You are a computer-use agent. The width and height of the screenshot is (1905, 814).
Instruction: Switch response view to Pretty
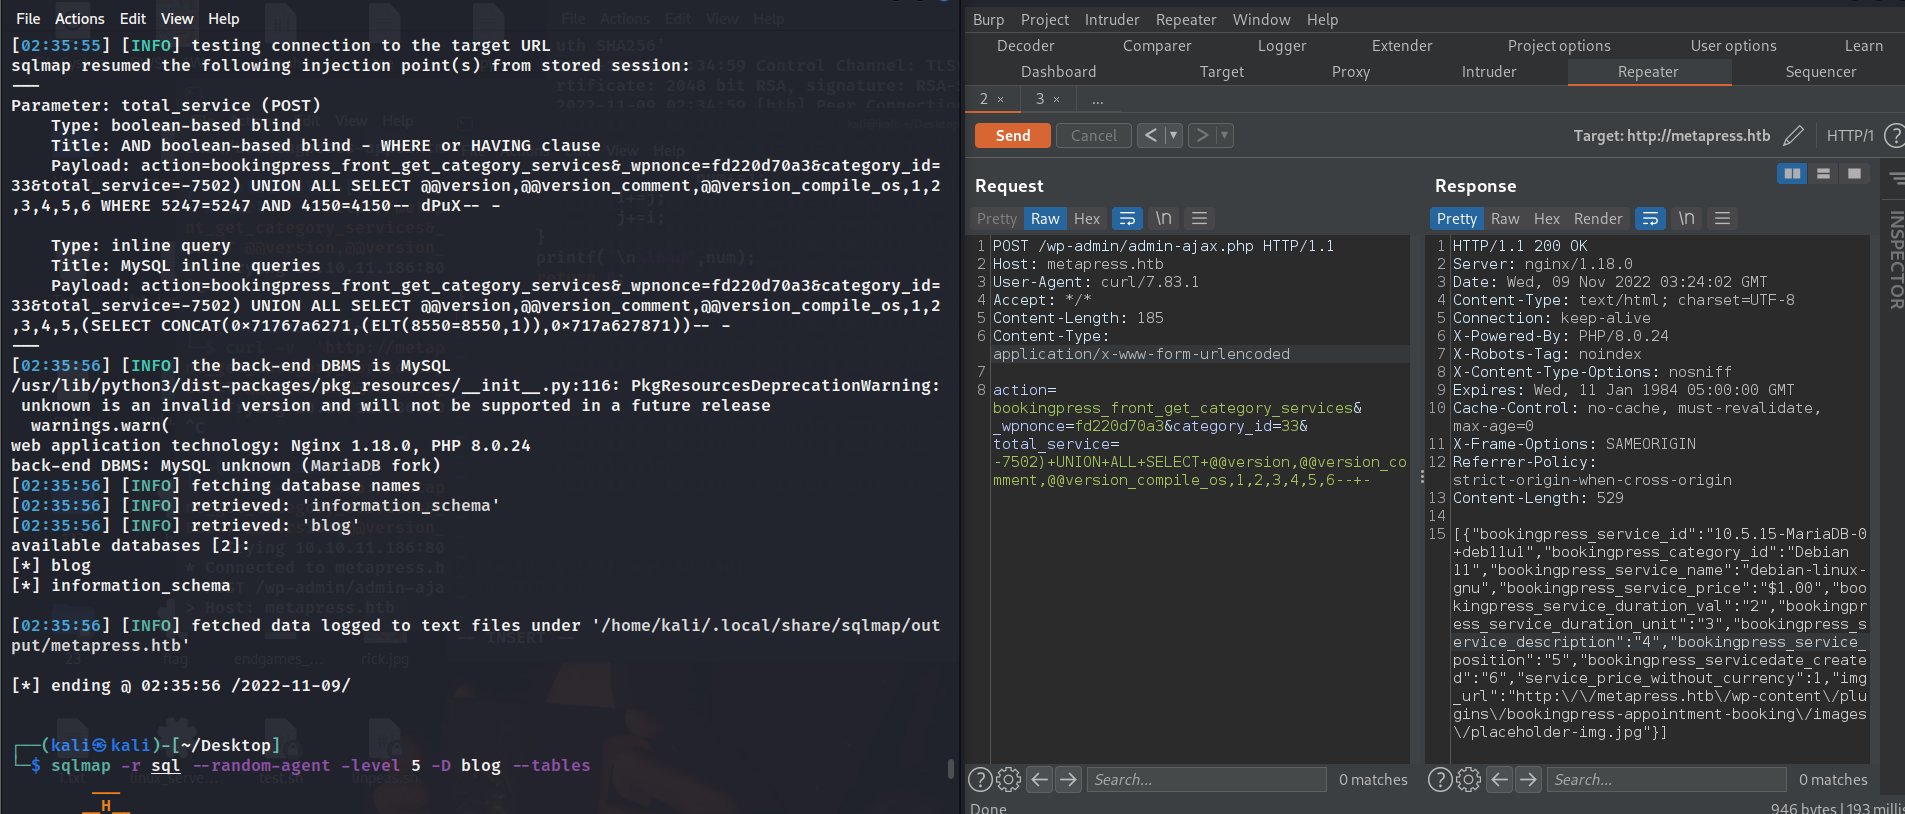click(1456, 219)
